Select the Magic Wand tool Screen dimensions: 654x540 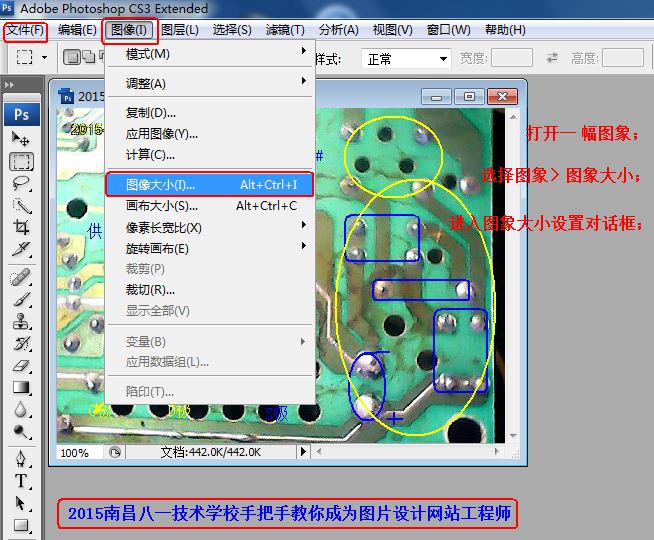click(x=21, y=205)
